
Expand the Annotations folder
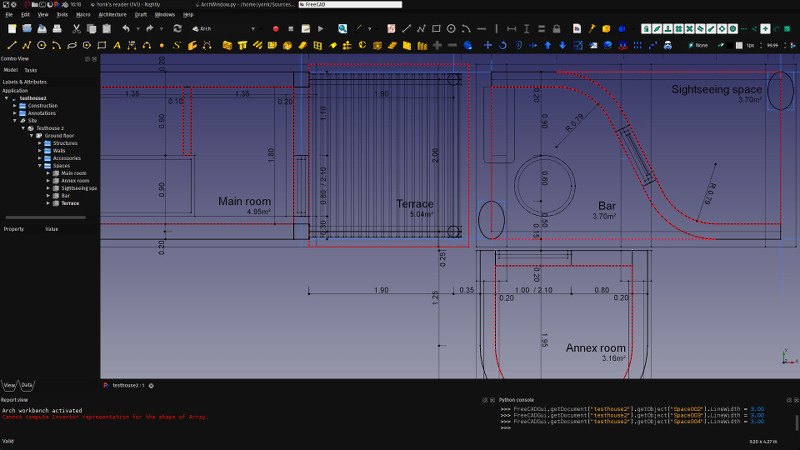click(x=15, y=113)
